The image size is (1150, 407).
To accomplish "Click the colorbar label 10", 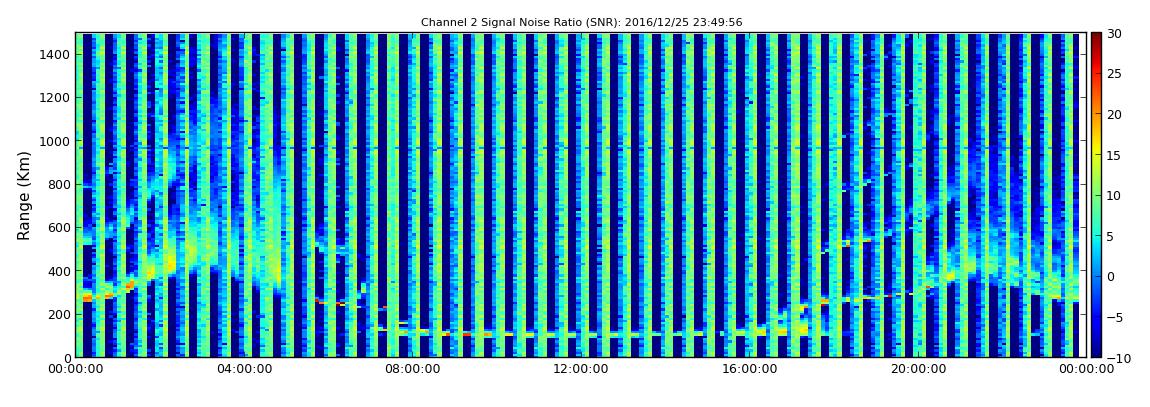I will 1114,195.
